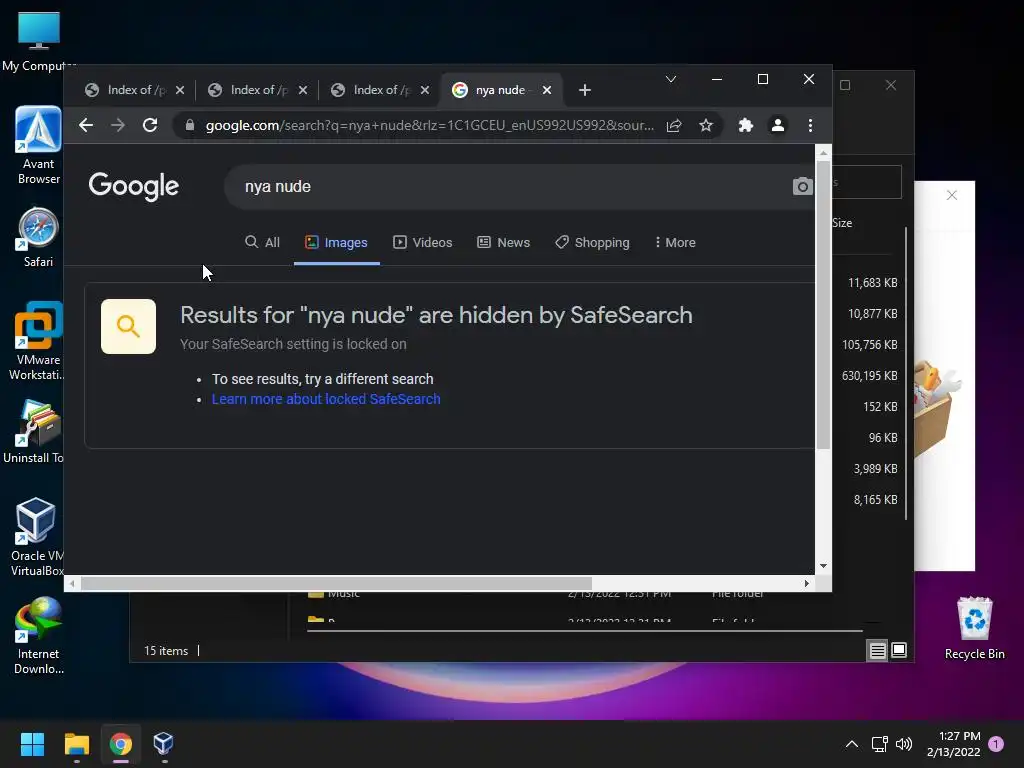Close the 'nya nude' Google tab
This screenshot has height=768, width=1024.
547,90
